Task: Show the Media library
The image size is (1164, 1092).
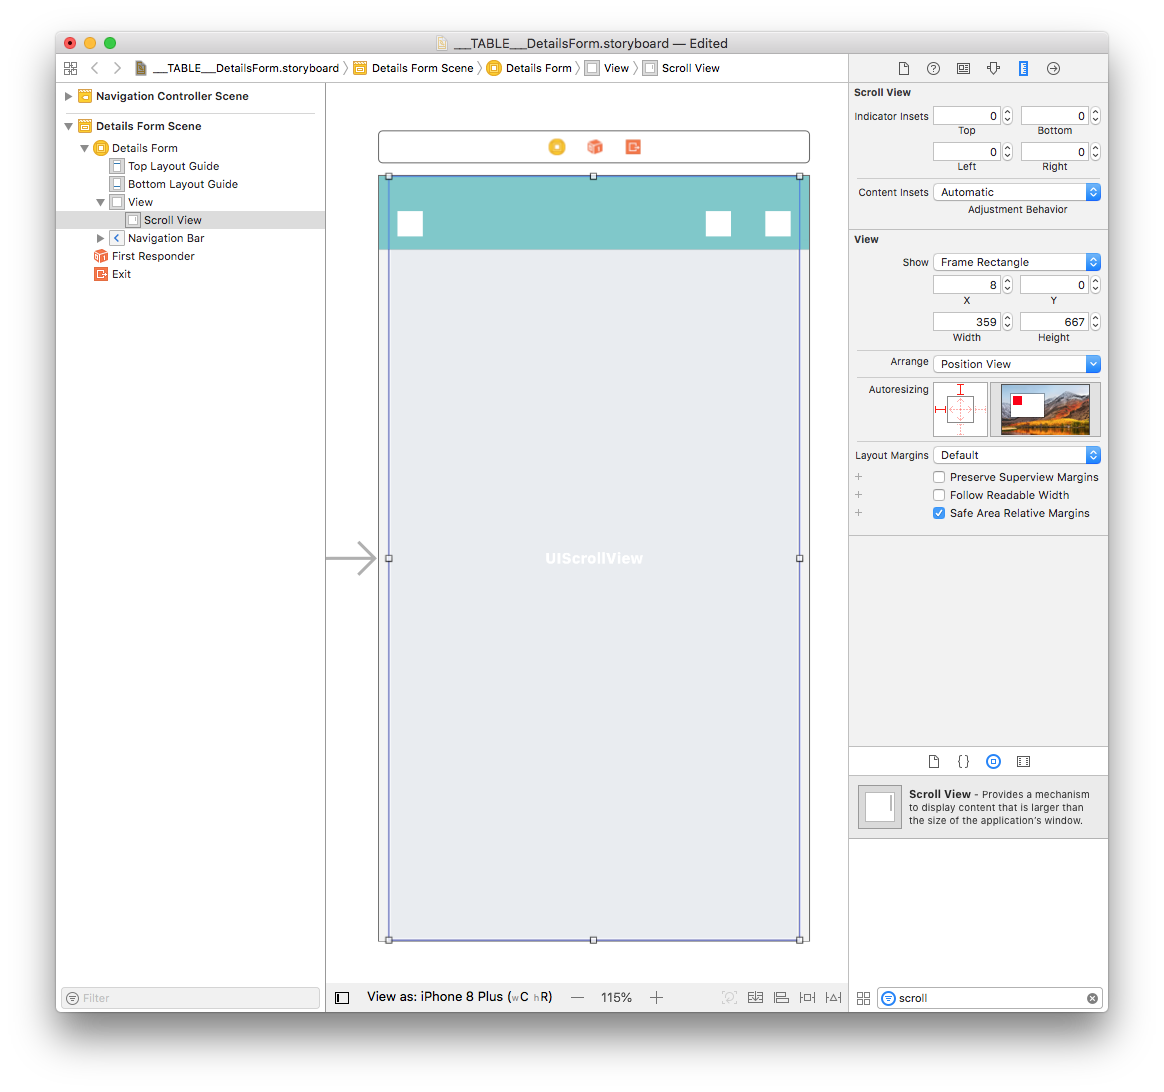Action: [x=1023, y=761]
